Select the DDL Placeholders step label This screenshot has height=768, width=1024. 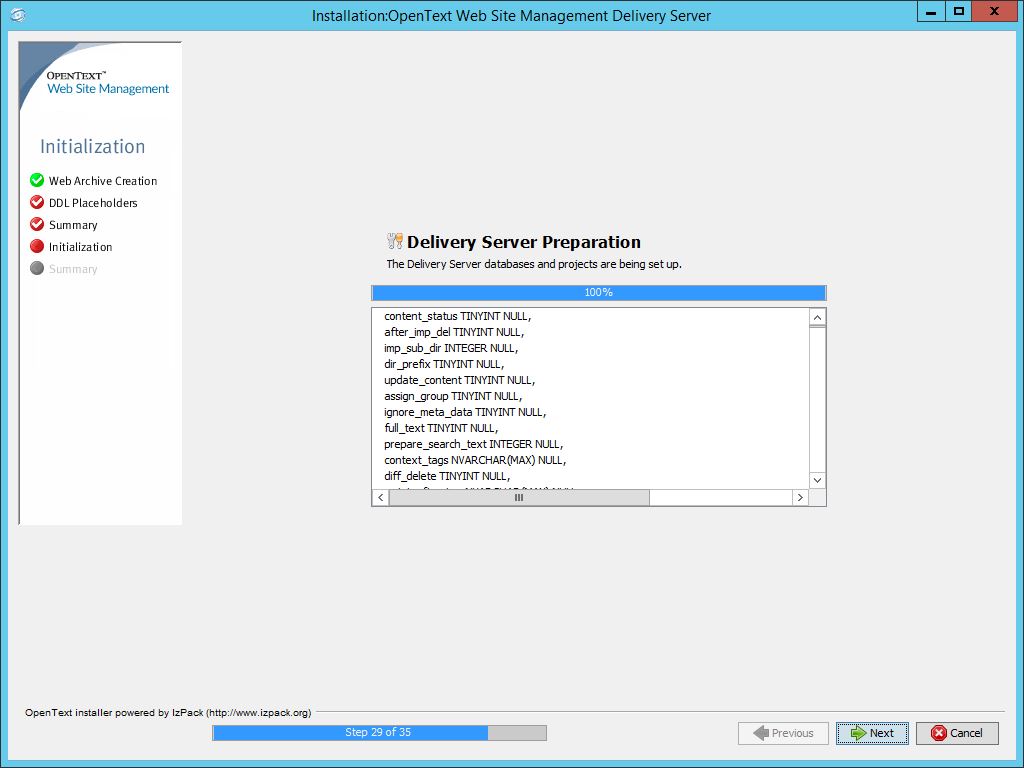pyautogui.click(x=93, y=203)
